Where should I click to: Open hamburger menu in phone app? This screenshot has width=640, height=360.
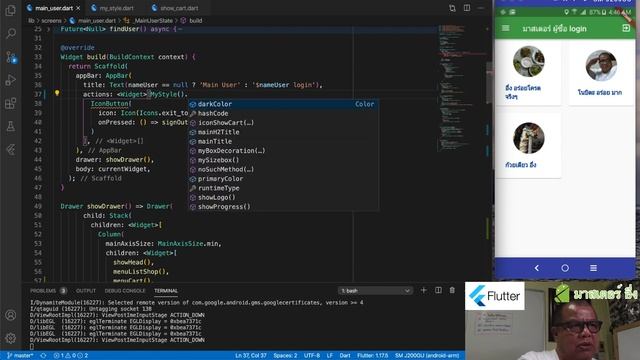coord(506,28)
